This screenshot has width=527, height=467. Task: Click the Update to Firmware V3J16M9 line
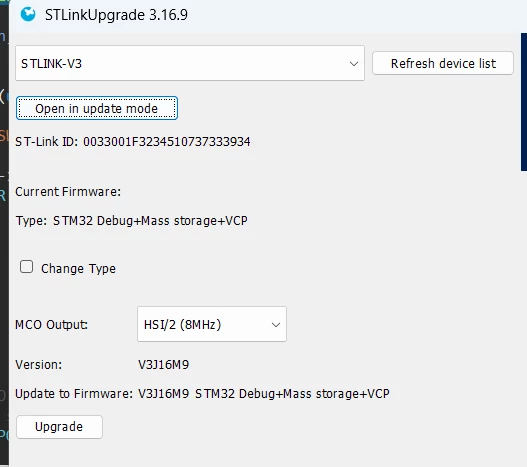point(202,394)
